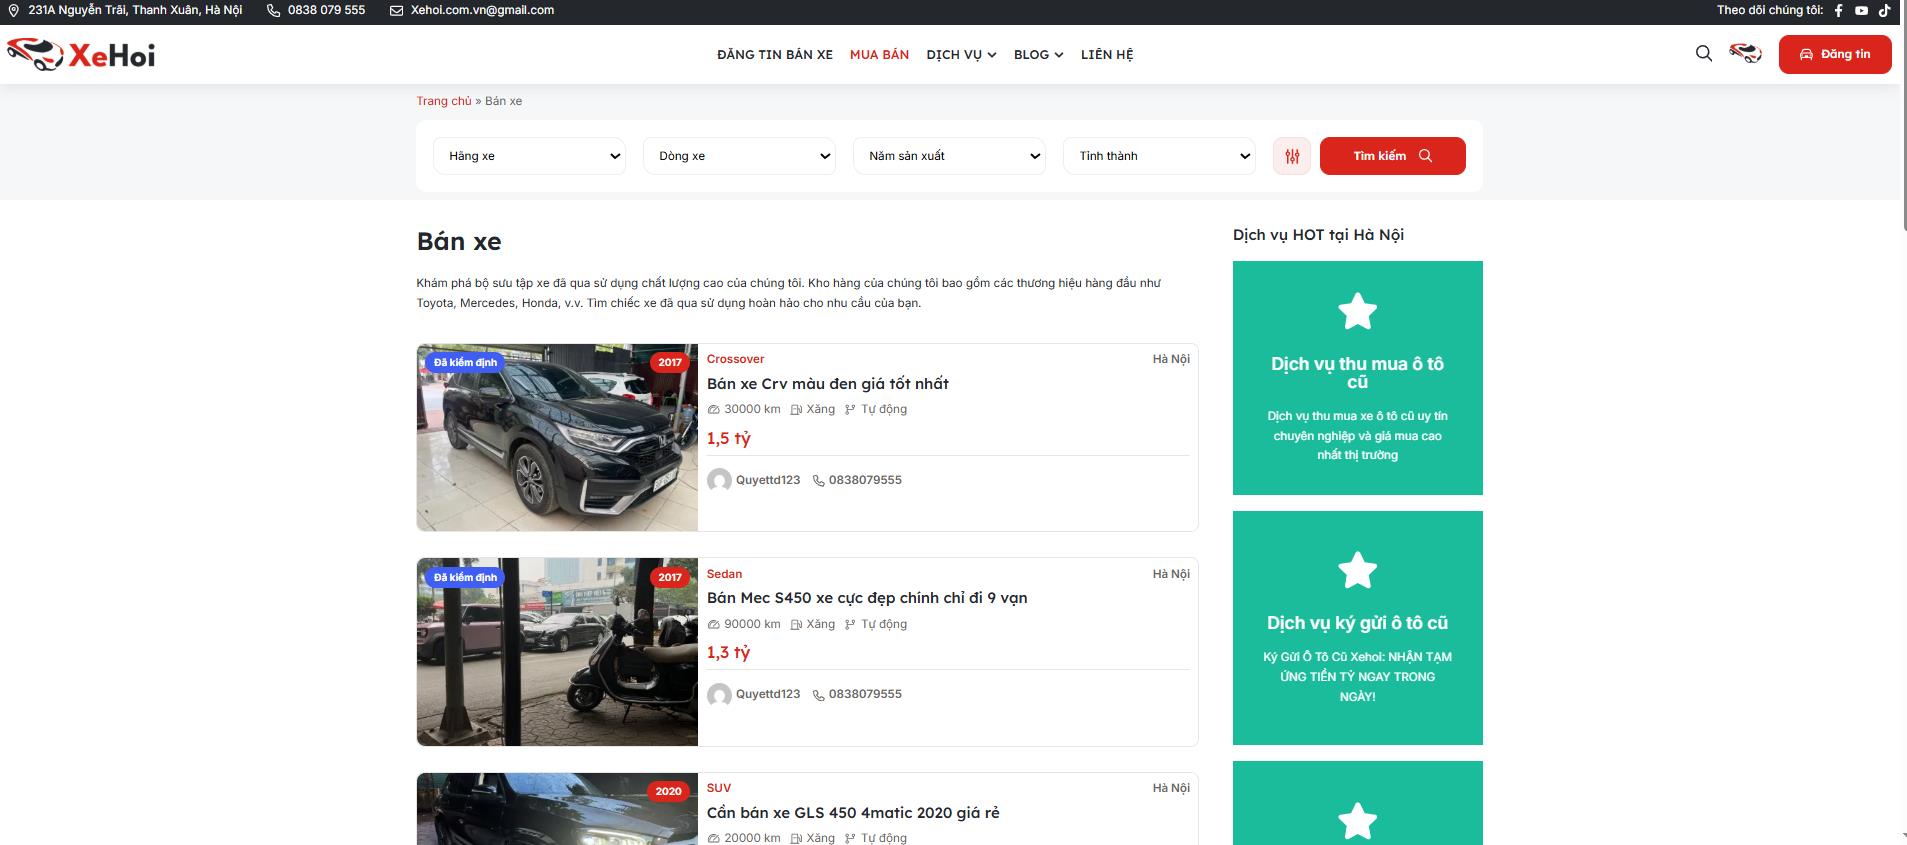Open listing Bán xe Crv màu đen giá tốt nhất

click(828, 383)
